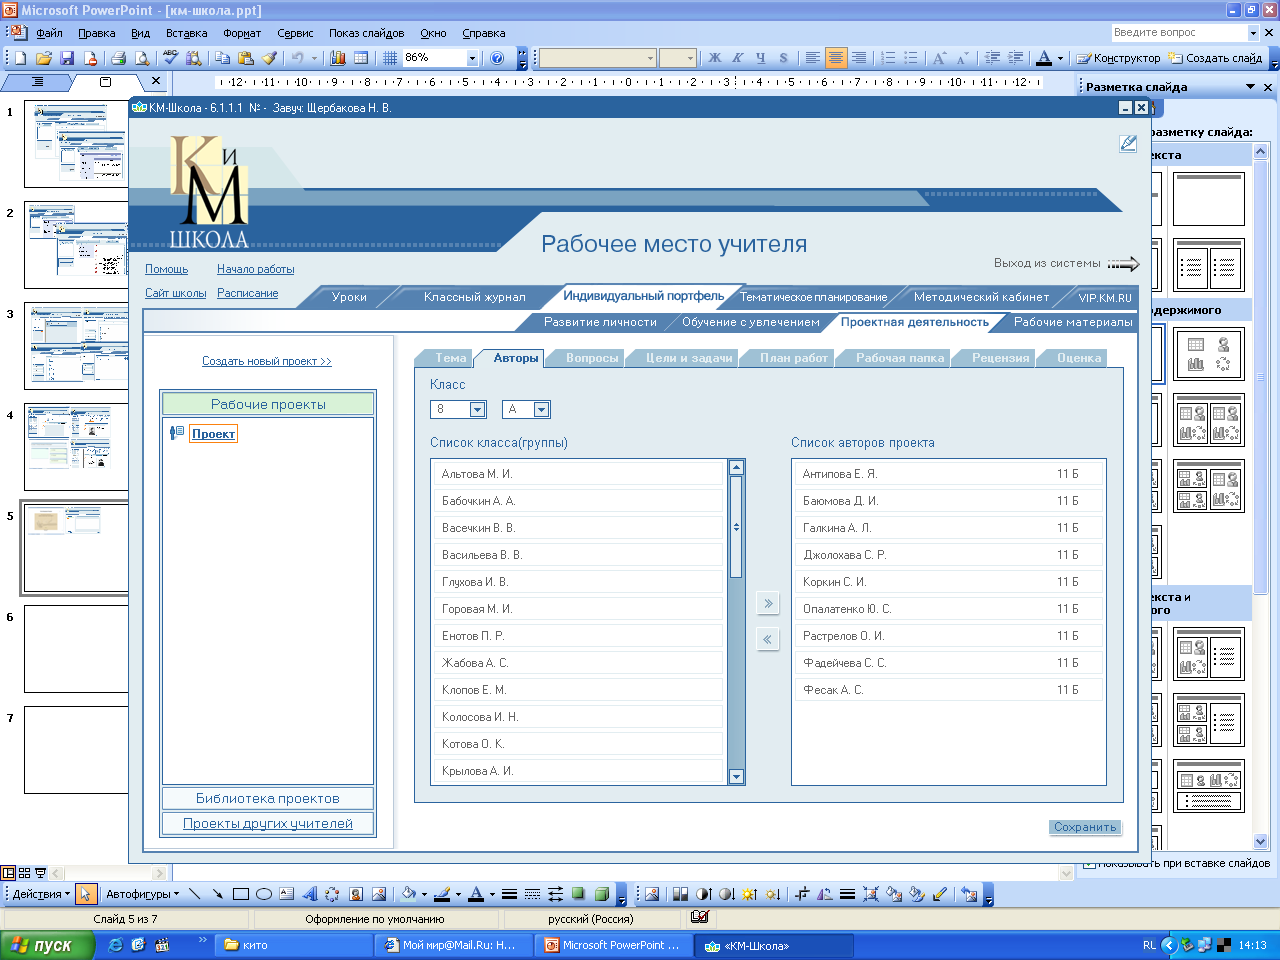Align text left in formatting toolbar

813,58
